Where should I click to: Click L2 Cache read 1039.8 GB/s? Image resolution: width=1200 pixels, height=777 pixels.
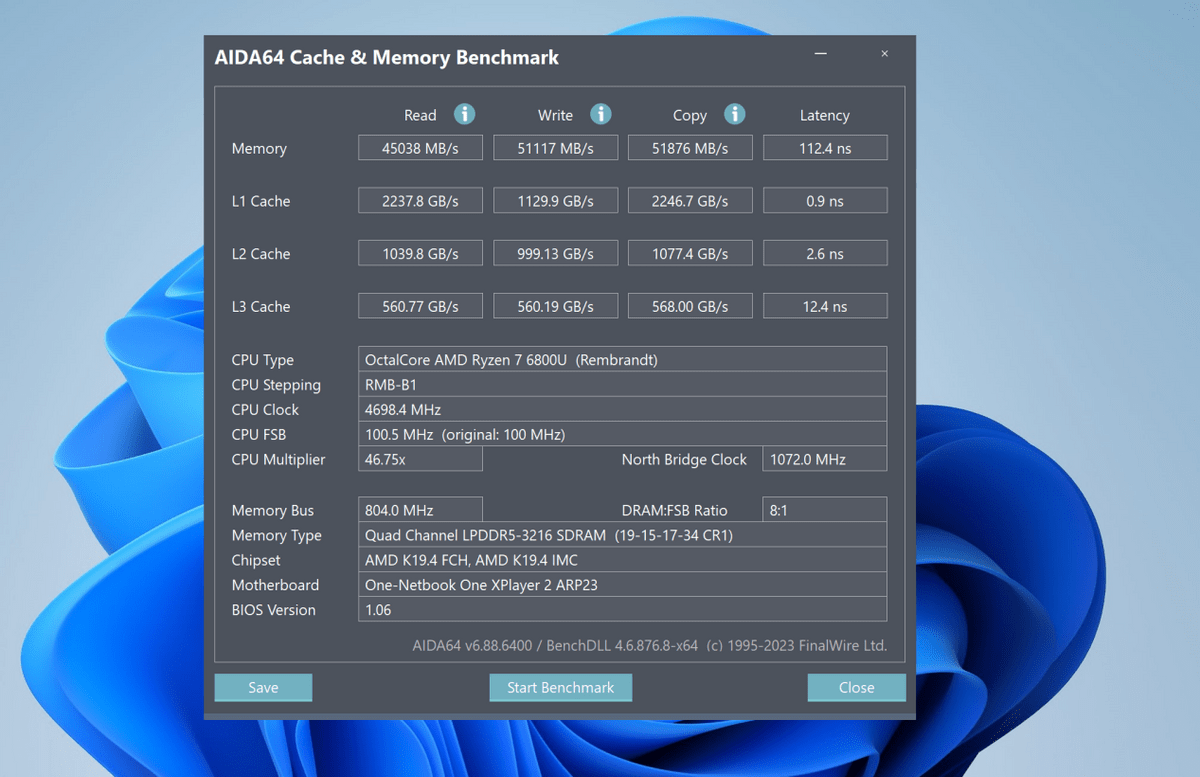(420, 254)
